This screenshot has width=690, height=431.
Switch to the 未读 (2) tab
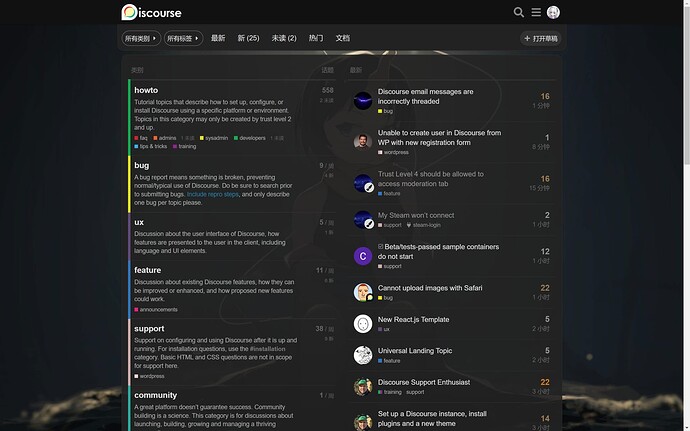tap(284, 38)
